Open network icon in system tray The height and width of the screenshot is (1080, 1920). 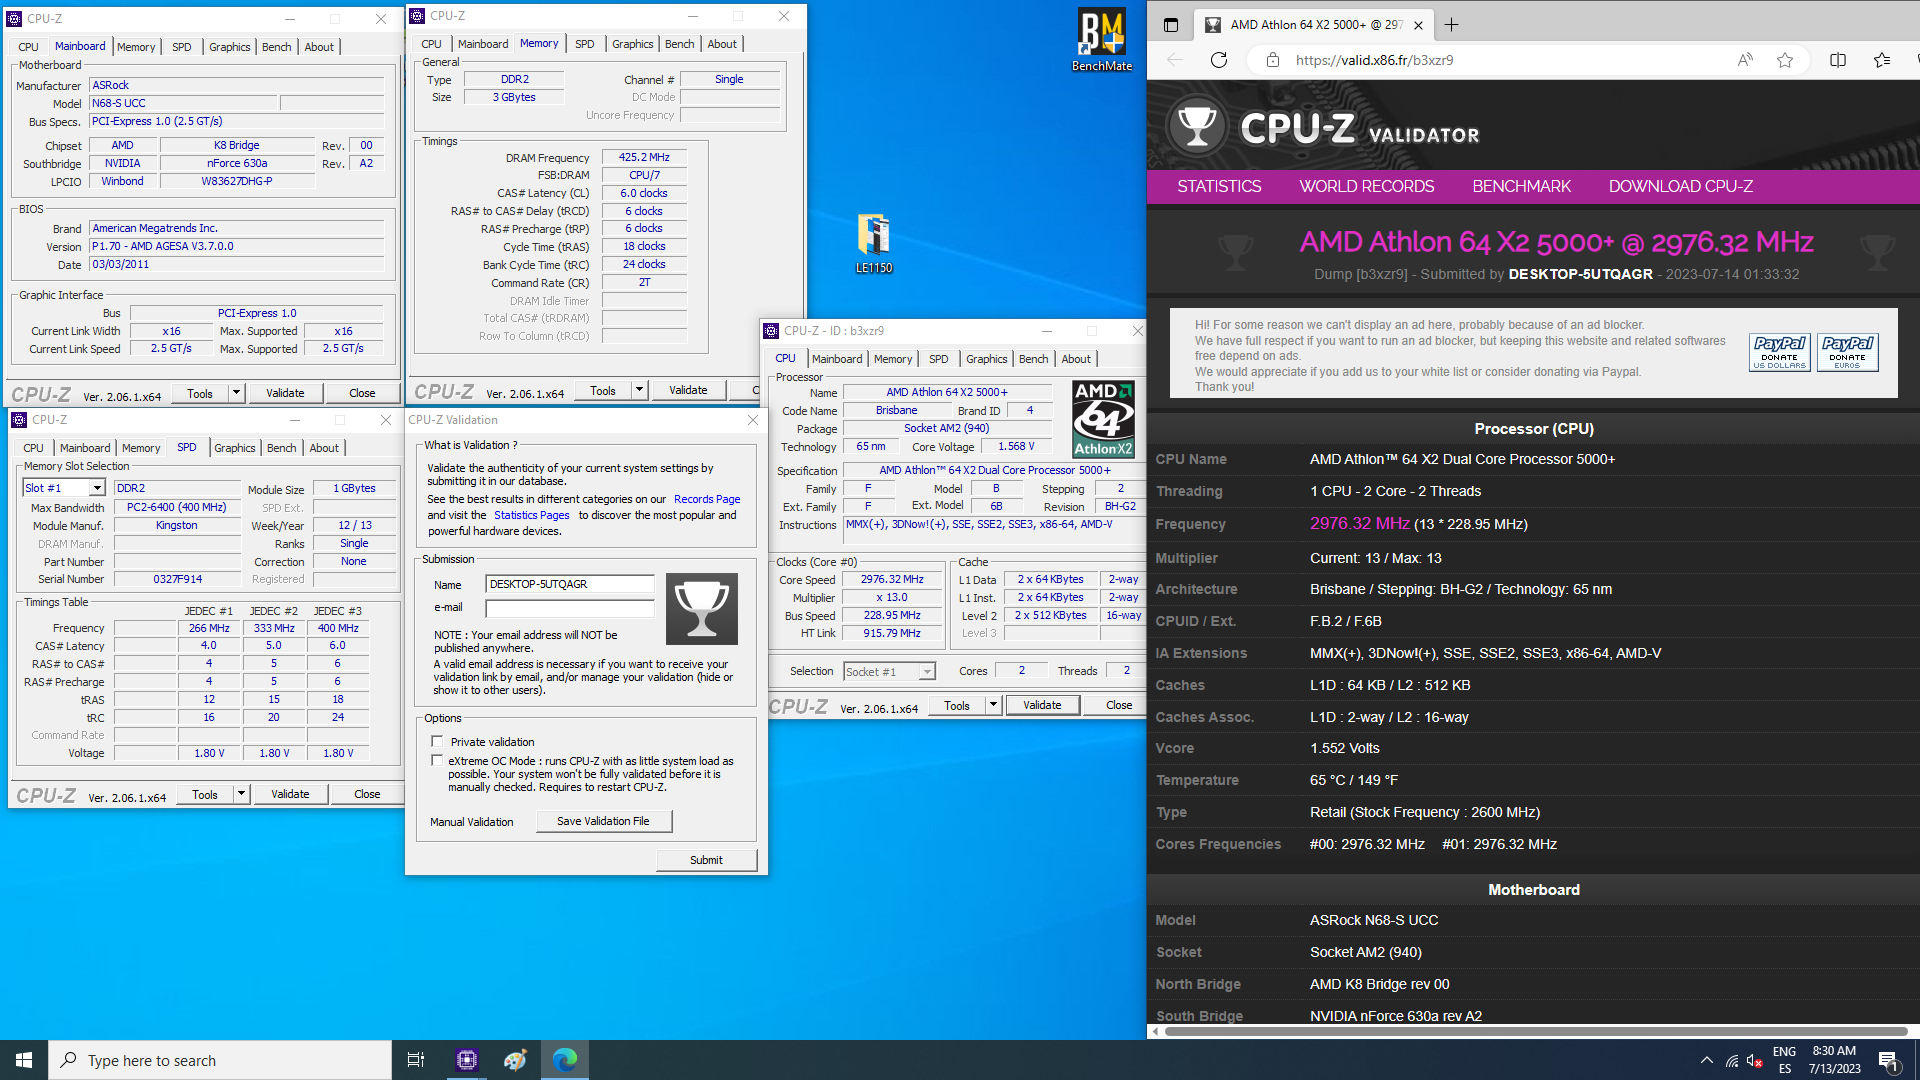(1732, 1061)
